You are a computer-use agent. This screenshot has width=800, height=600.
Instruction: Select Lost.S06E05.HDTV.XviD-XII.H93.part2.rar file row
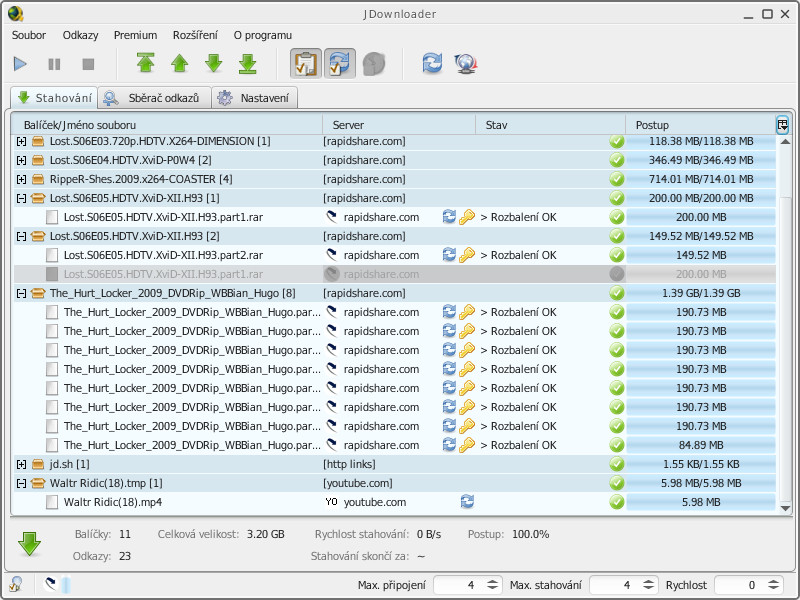[x=394, y=255]
